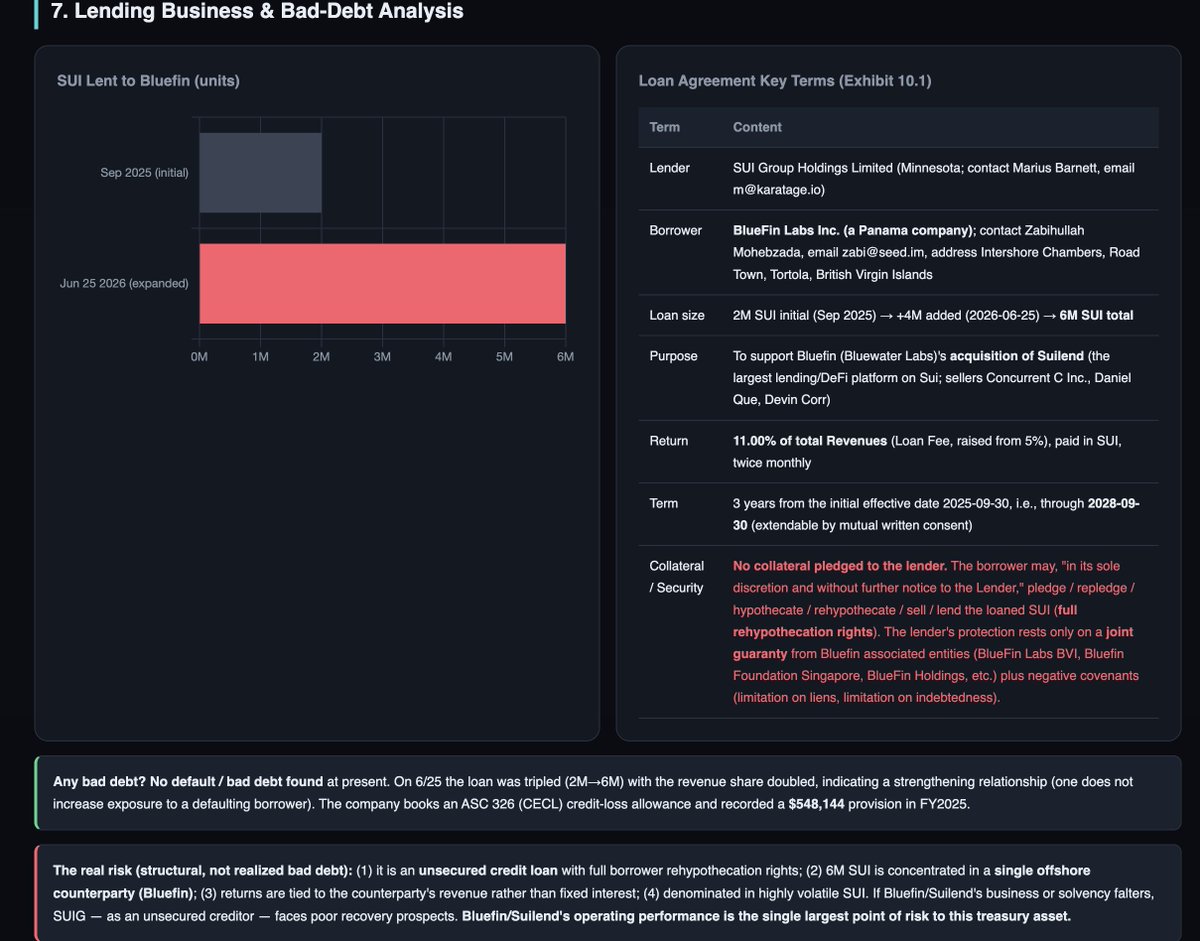Select the 'Return' row label
1200x941 pixels.
(669, 440)
